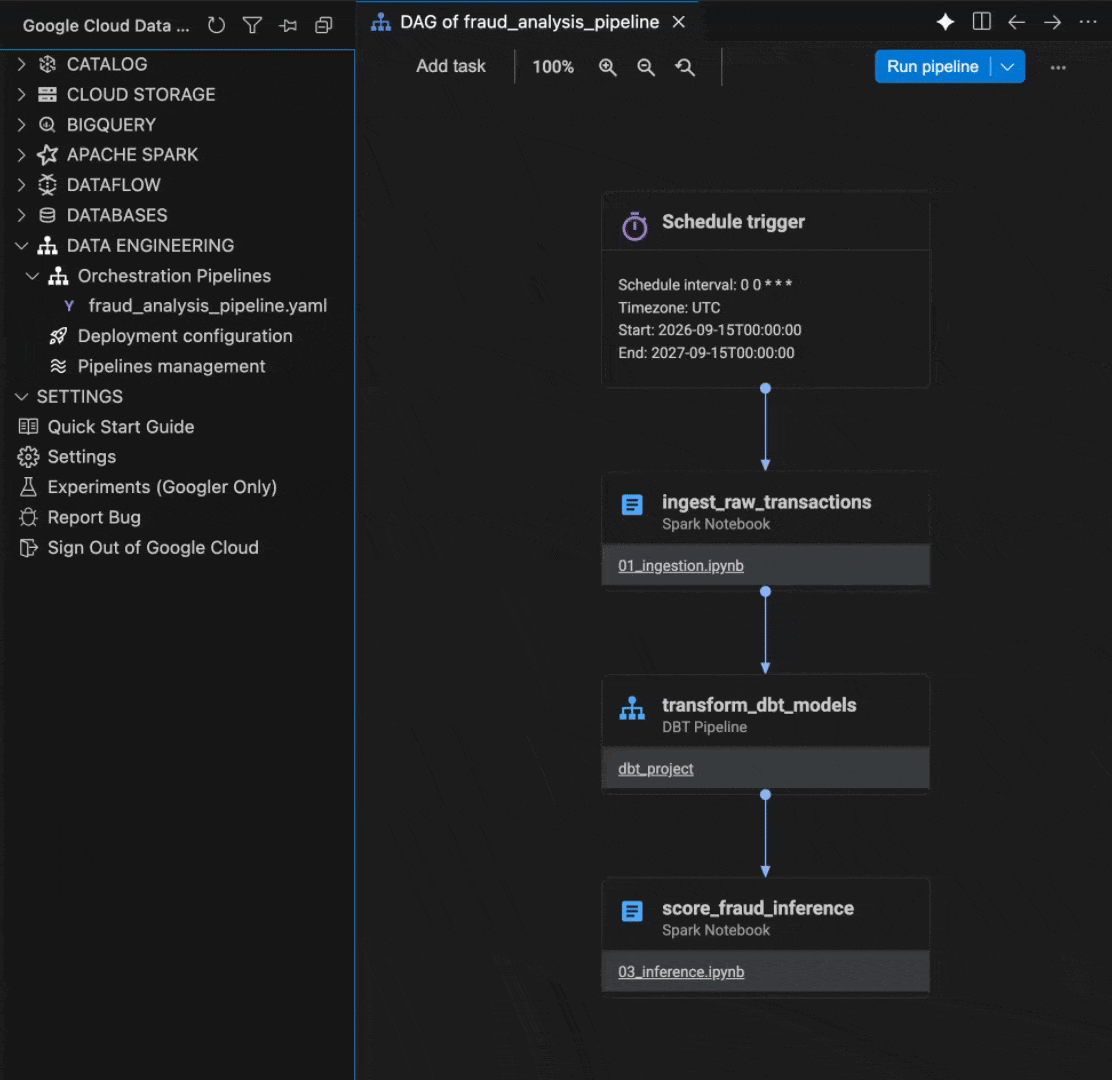Screen dimensions: 1112x1080
Task: Open the Run pipeline dropdown arrow
Action: click(x=1008, y=67)
